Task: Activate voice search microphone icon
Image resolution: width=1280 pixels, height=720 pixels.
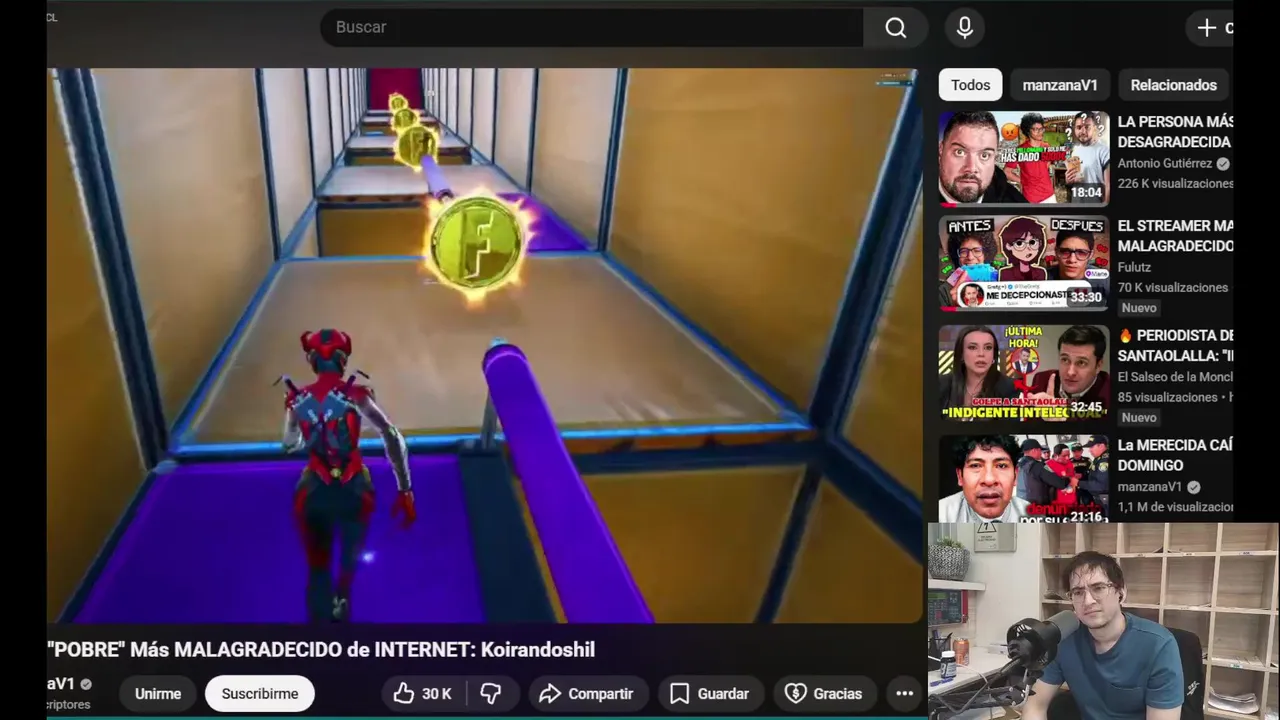Action: coord(965,28)
